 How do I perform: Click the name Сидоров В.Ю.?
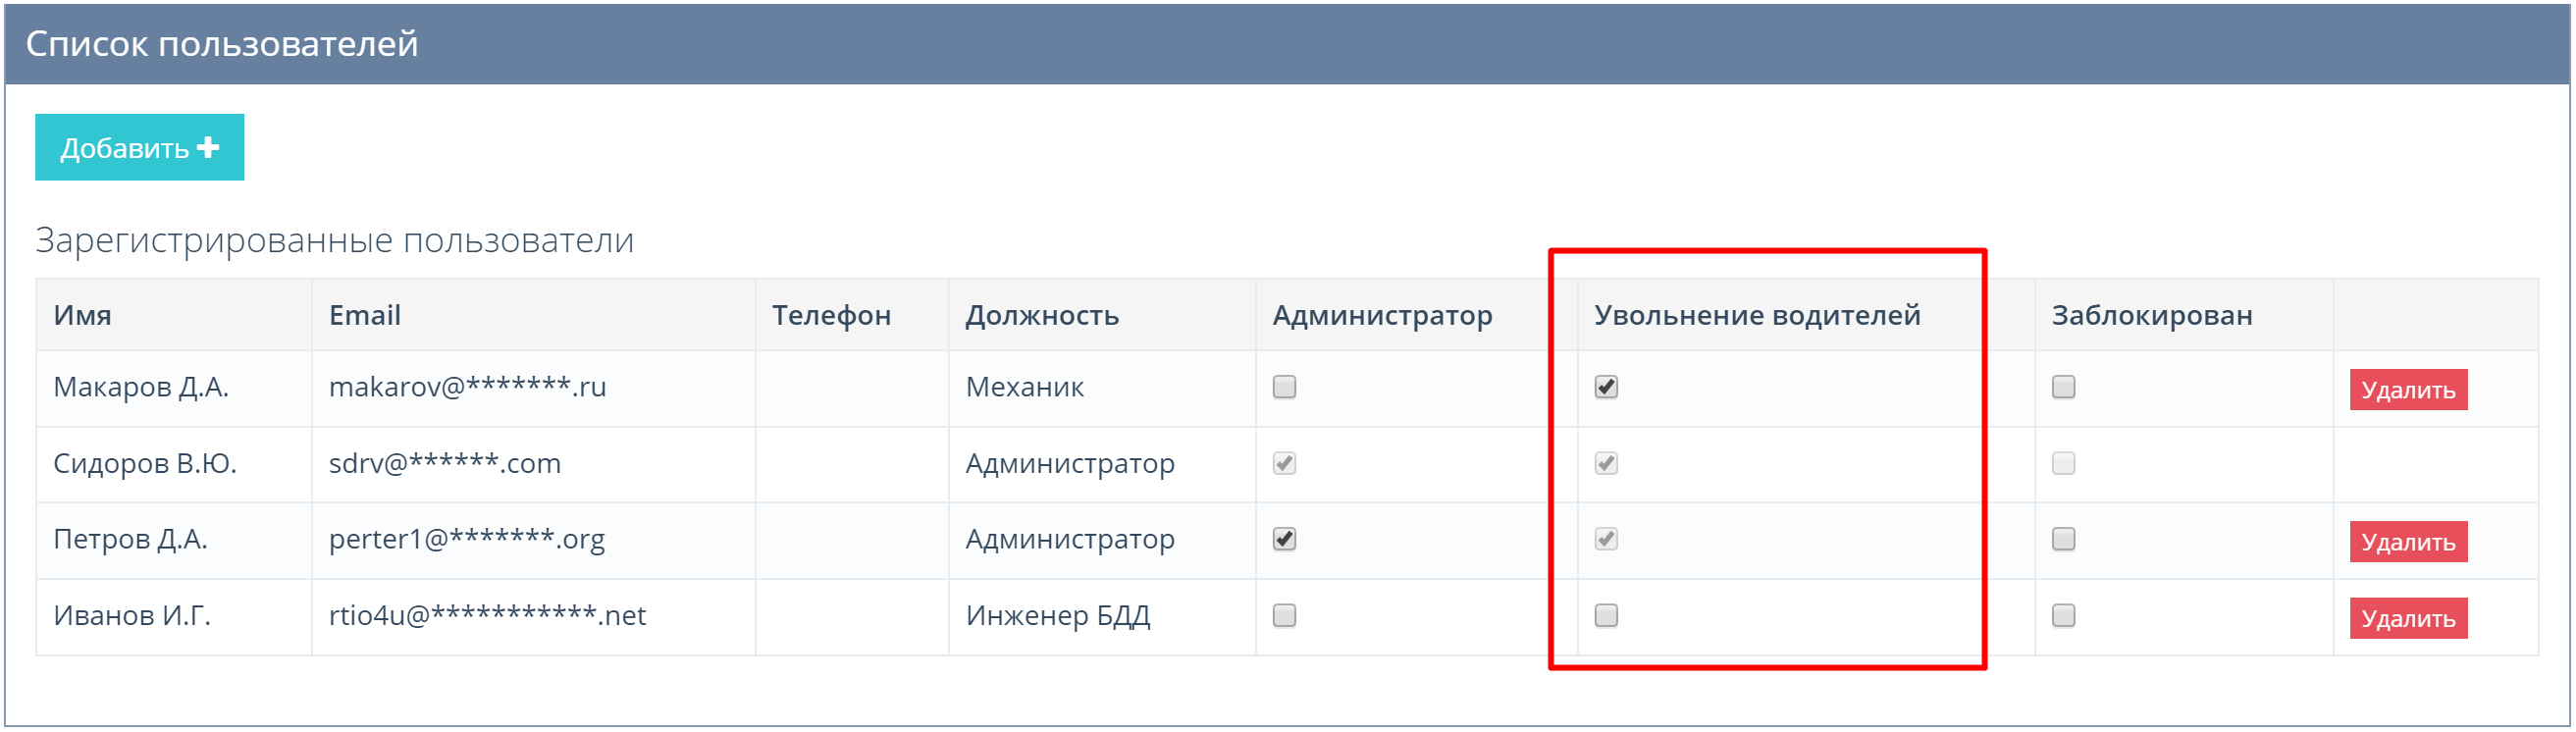pos(144,463)
